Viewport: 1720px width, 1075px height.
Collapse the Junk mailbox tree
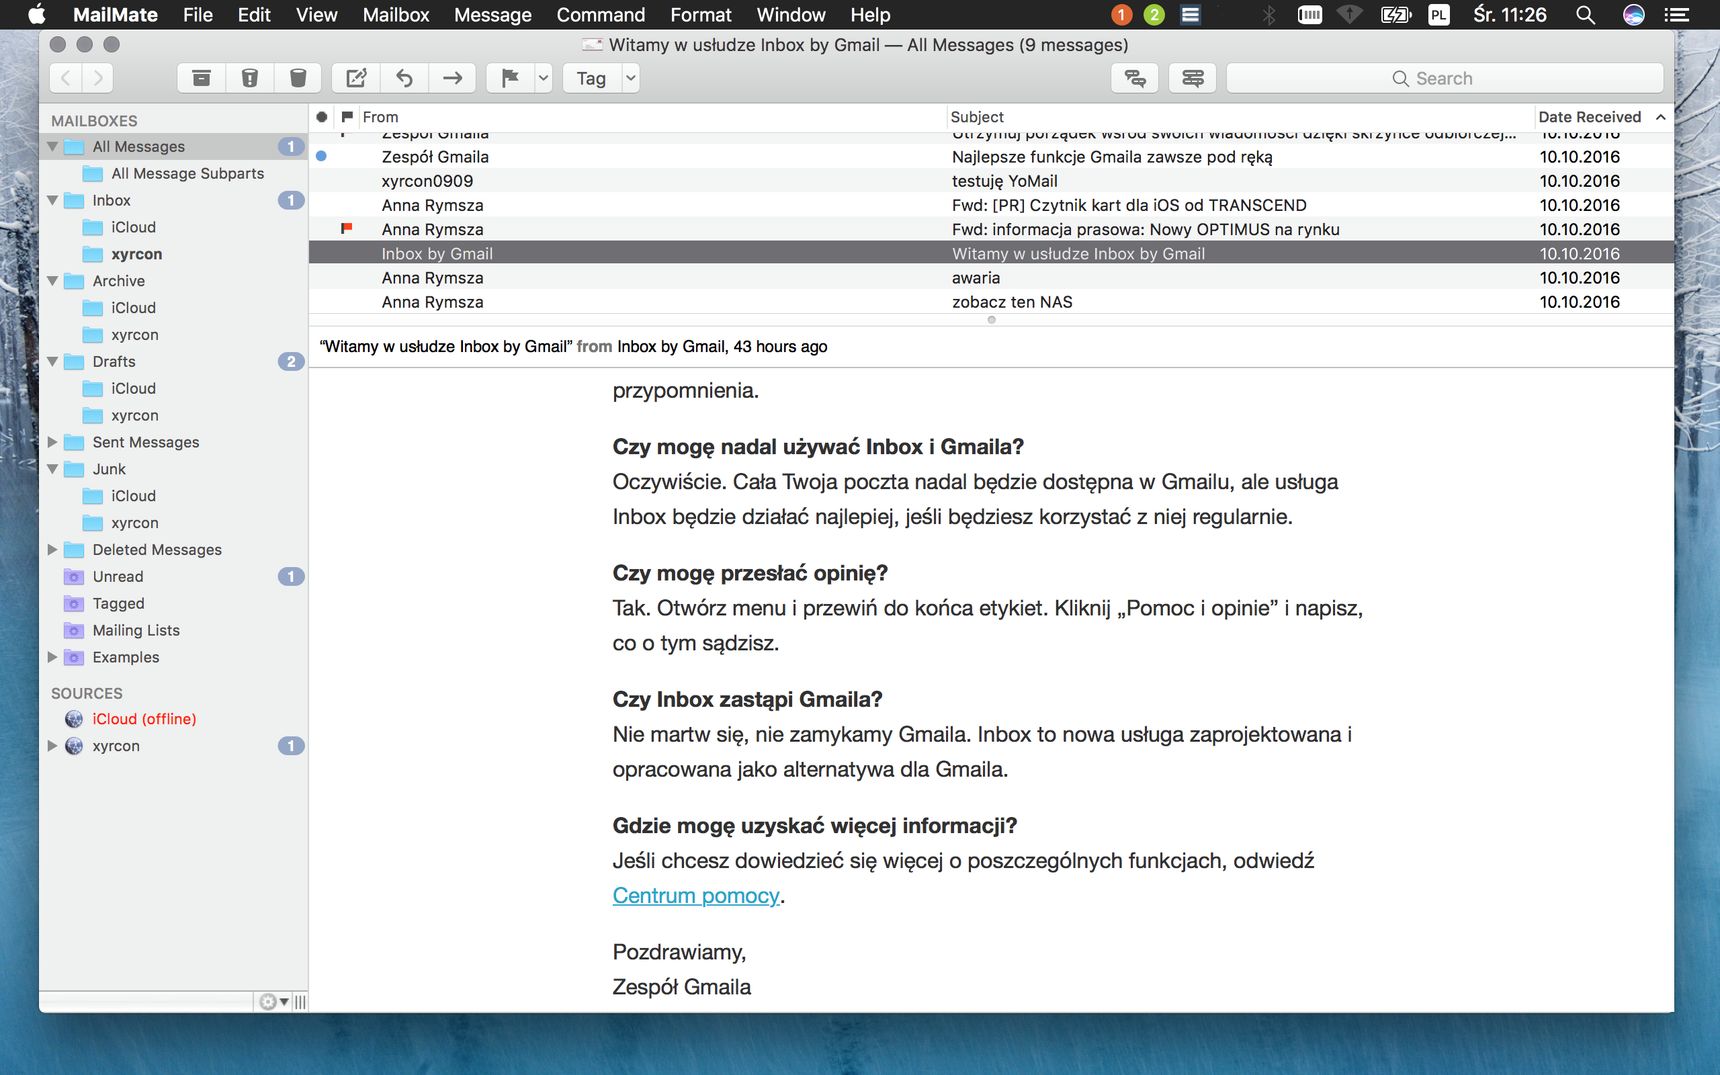(52, 469)
